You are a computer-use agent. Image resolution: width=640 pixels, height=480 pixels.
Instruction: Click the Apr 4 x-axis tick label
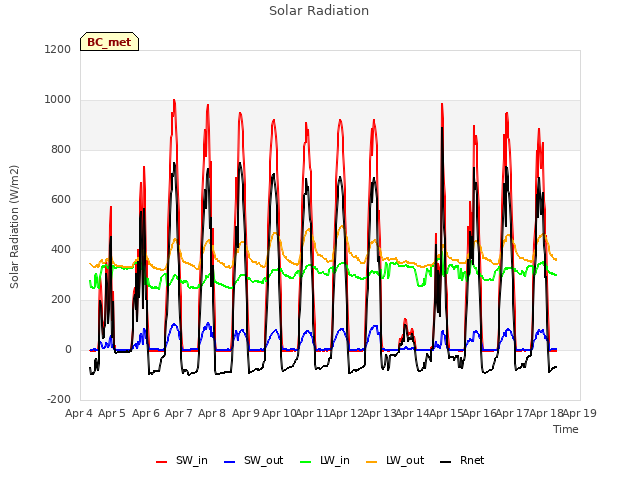(x=79, y=413)
